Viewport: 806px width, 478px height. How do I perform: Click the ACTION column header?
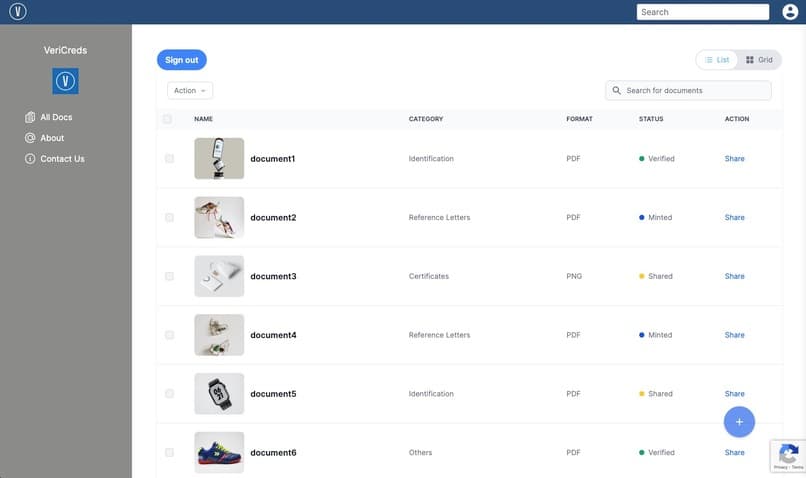tap(737, 119)
